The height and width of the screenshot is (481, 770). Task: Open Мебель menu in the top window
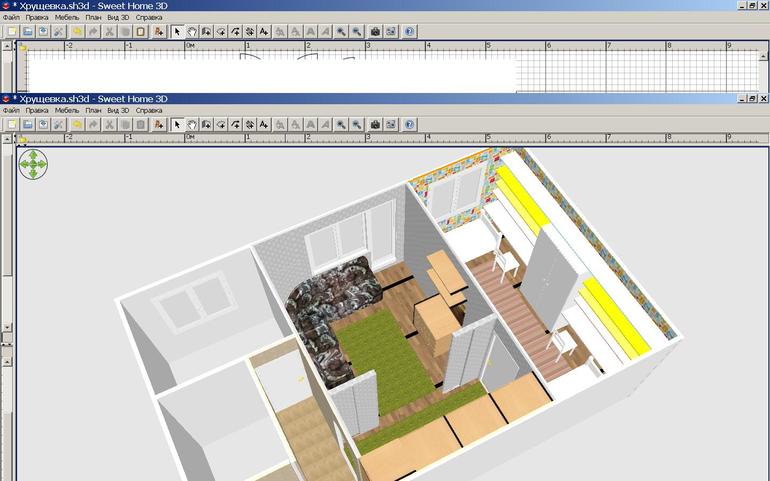pos(67,18)
